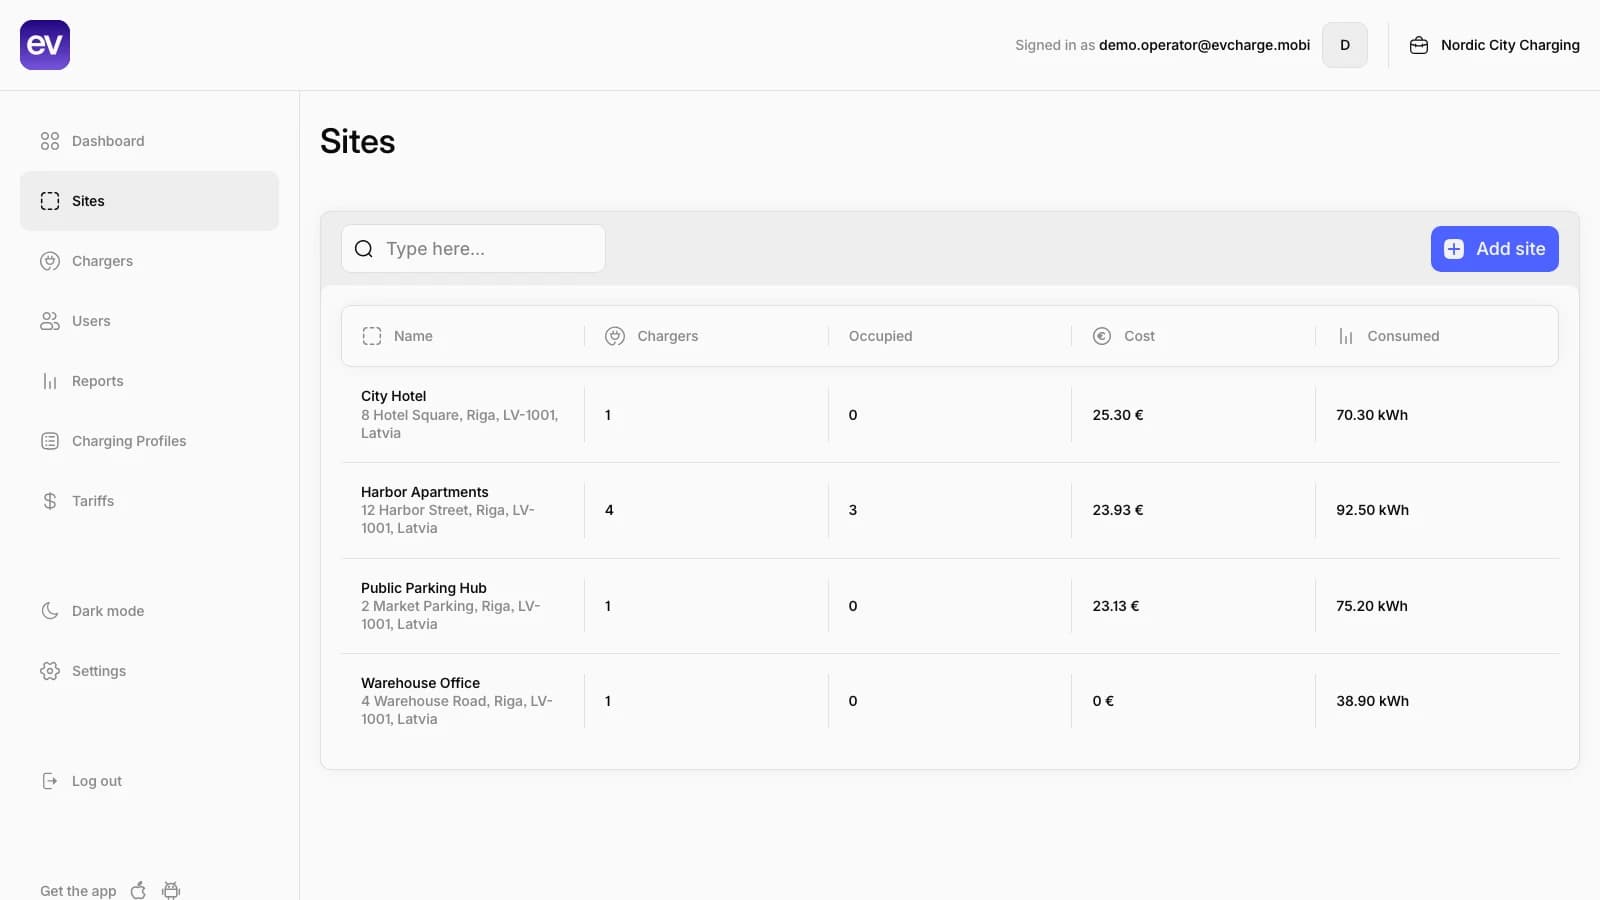1600x900 pixels.
Task: Select the Sites icon in sidebar
Action: click(x=50, y=201)
